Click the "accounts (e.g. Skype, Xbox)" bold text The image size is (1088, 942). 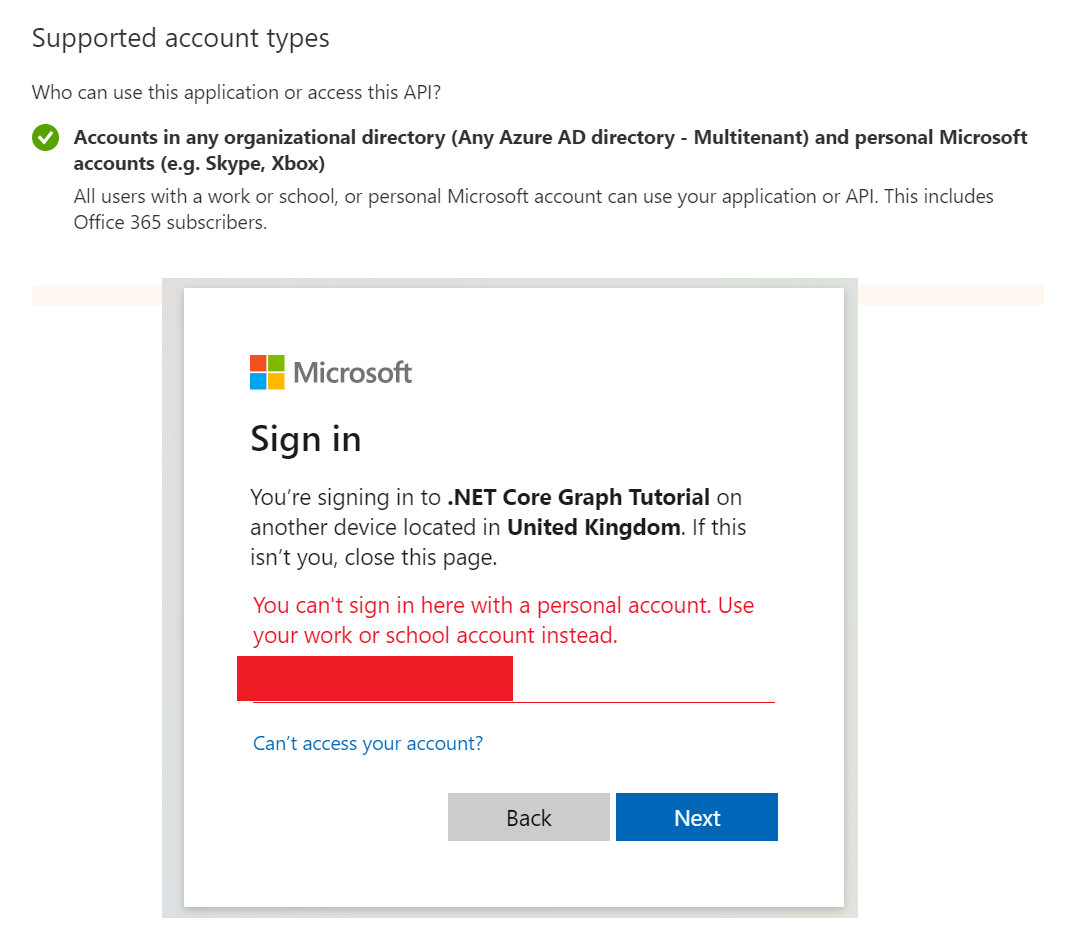[x=199, y=163]
